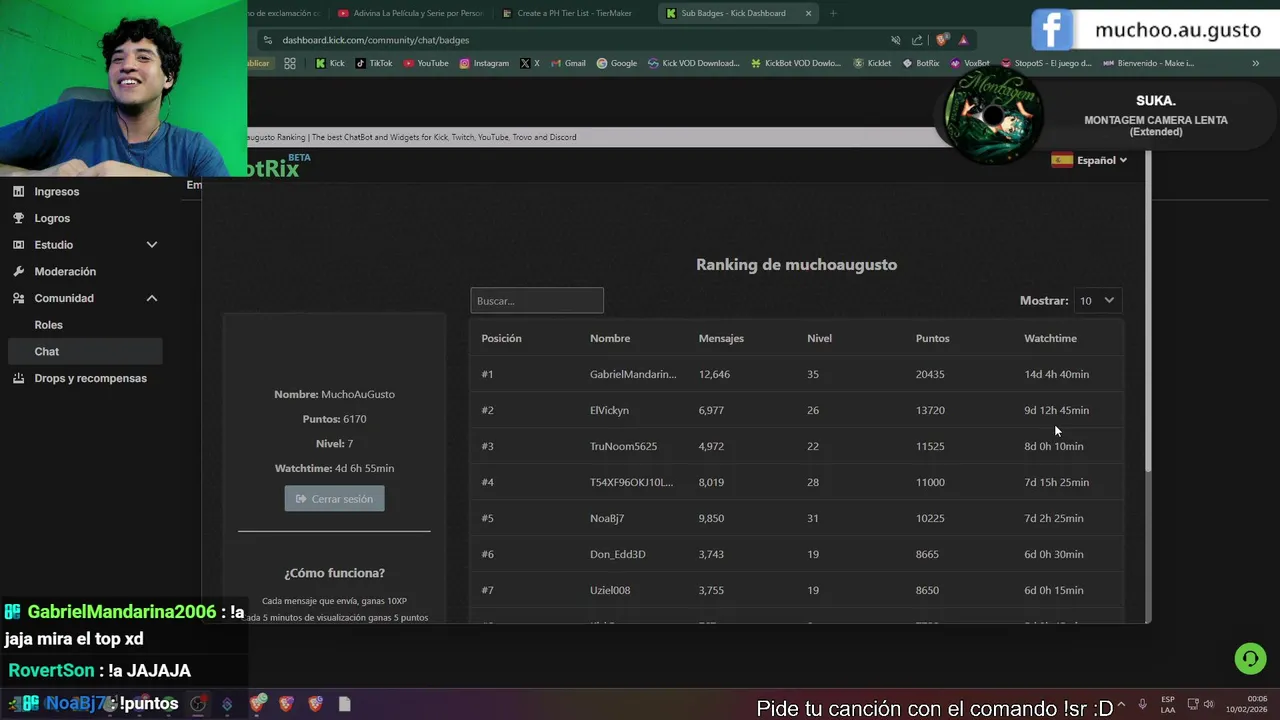
Task: Open the VoxBot bookmark
Action: (x=970, y=63)
